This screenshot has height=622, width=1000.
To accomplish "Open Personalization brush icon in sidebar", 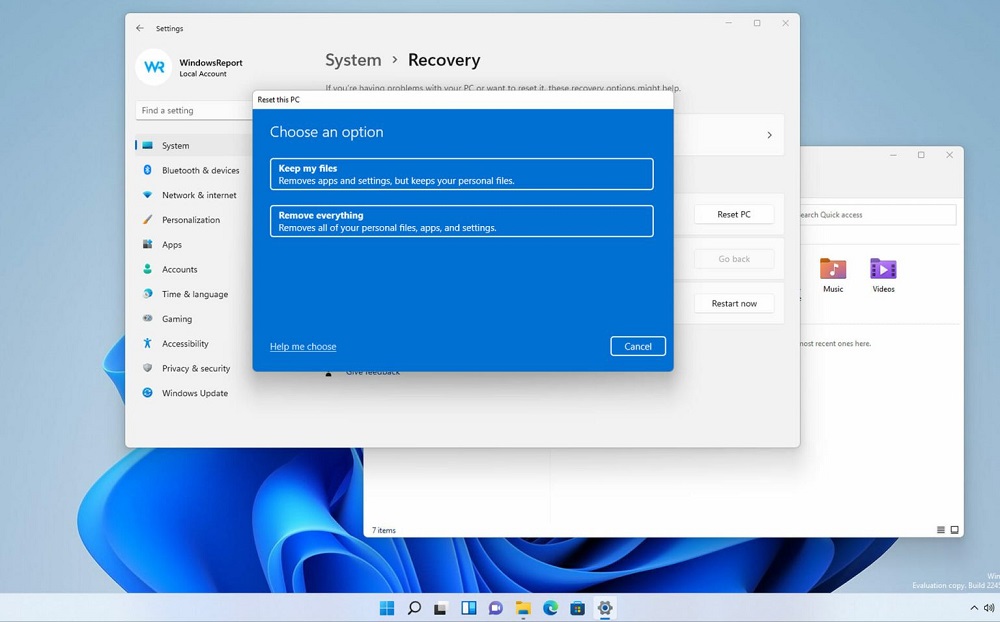I will pyautogui.click(x=147, y=219).
